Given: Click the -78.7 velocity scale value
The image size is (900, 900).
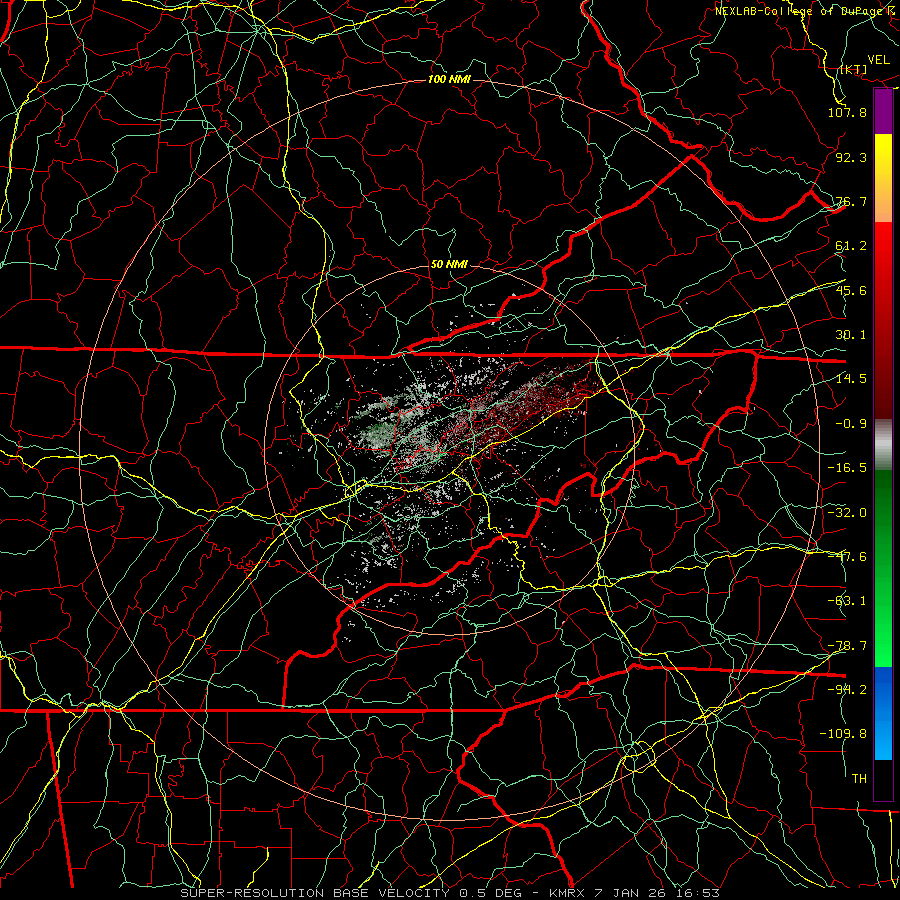Looking at the screenshot, I should [847, 646].
